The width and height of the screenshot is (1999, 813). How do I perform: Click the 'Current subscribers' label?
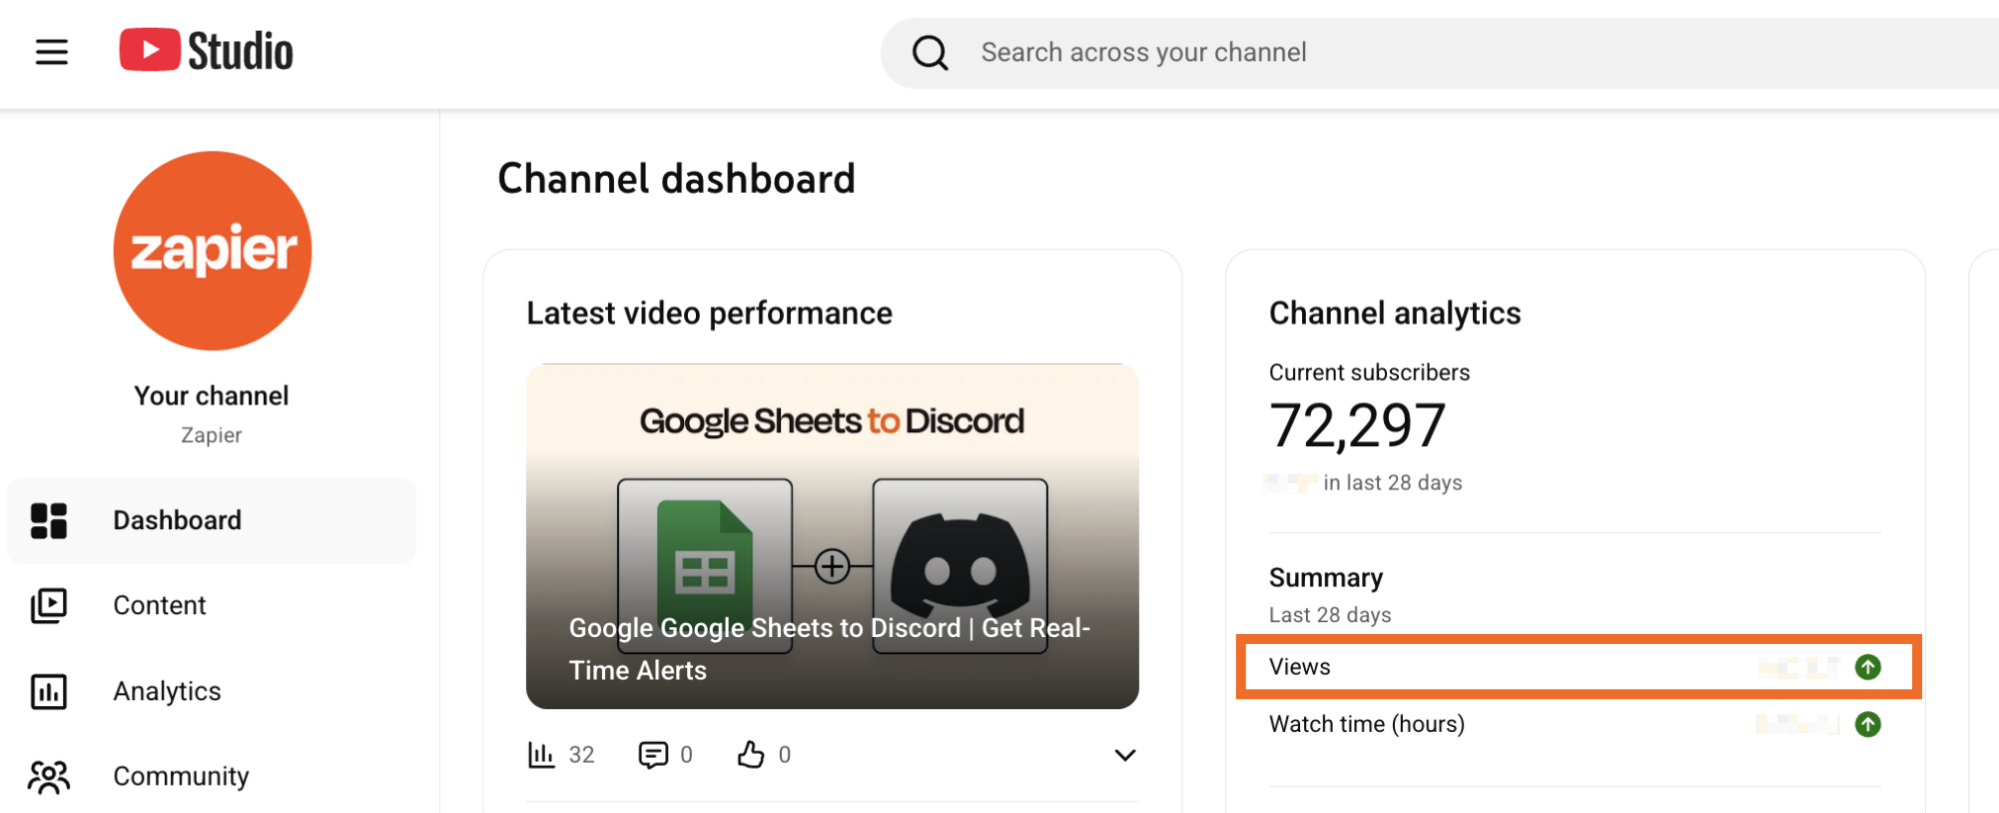coord(1369,373)
